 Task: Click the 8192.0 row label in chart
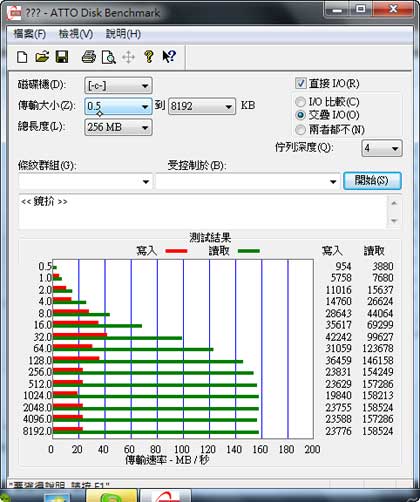point(37,431)
